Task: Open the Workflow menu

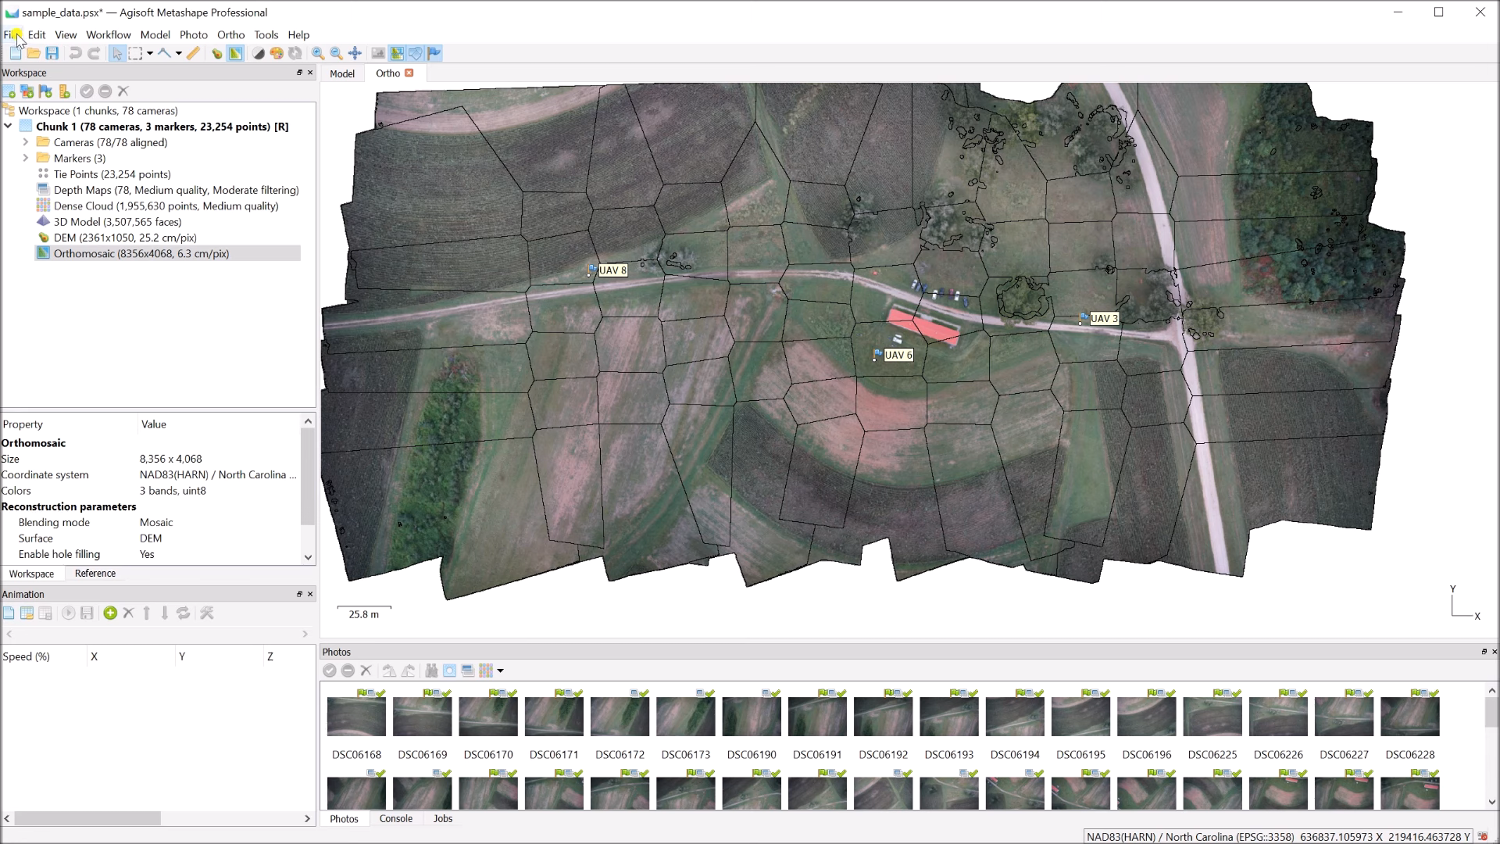Action: point(108,35)
